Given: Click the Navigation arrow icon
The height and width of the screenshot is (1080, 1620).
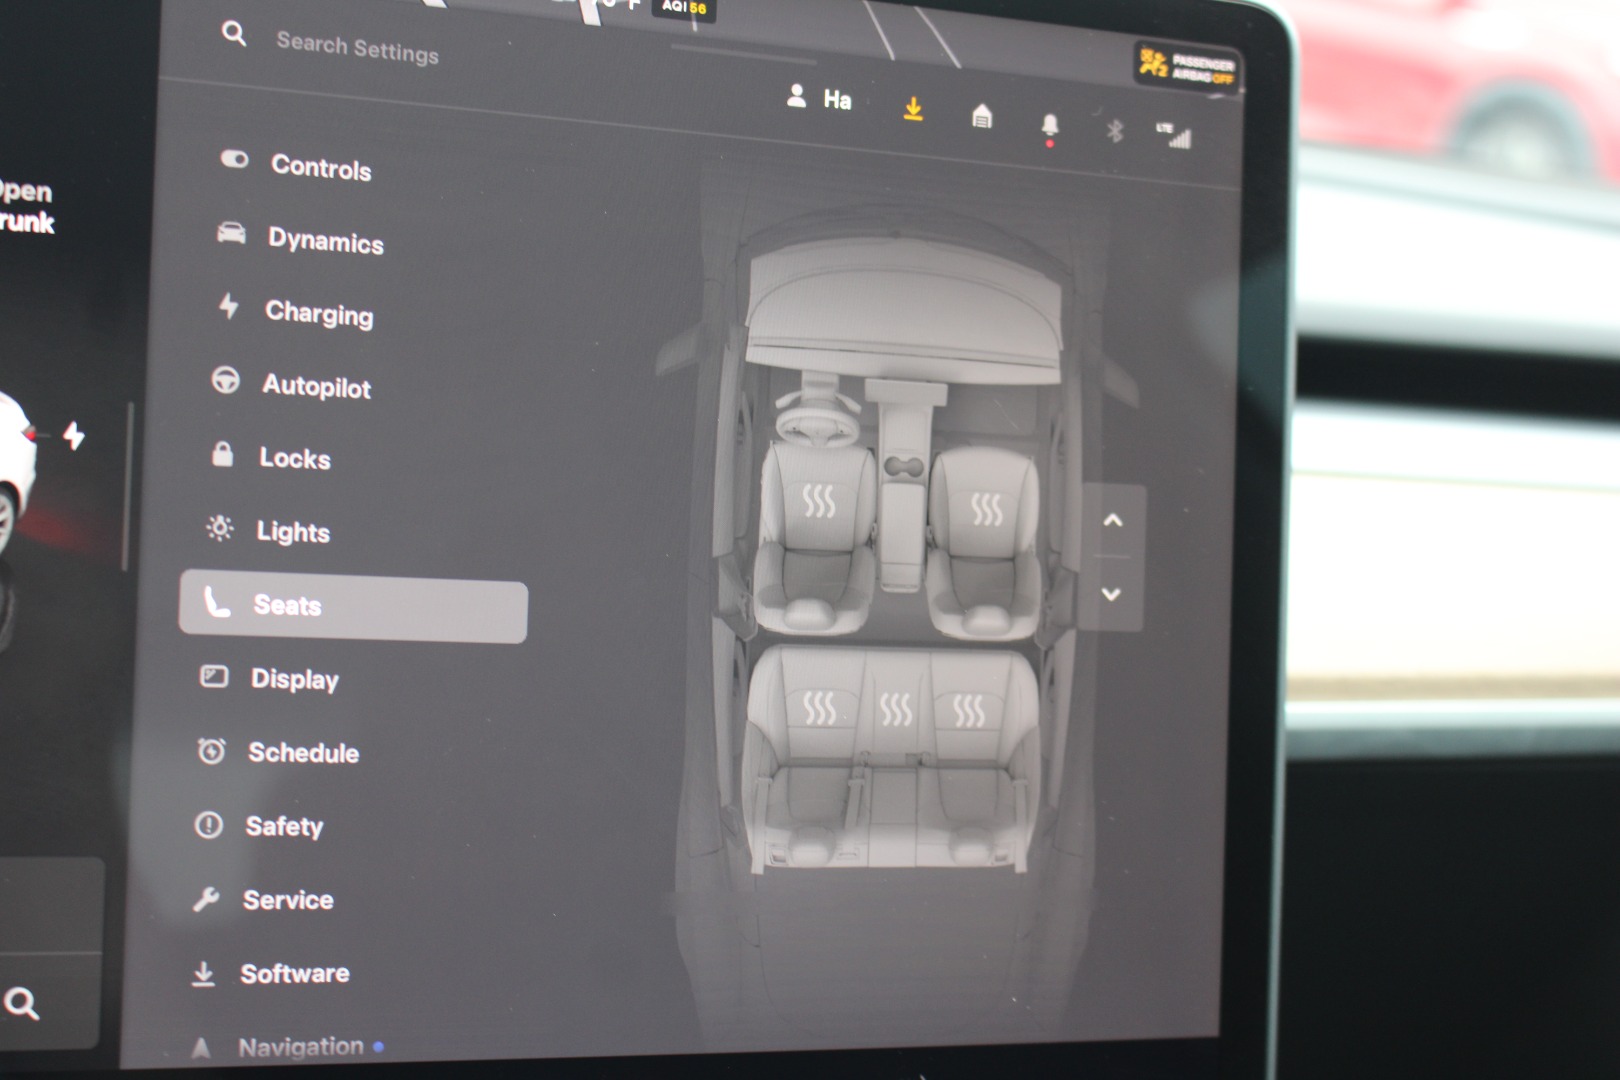Looking at the screenshot, I should coord(200,1047).
